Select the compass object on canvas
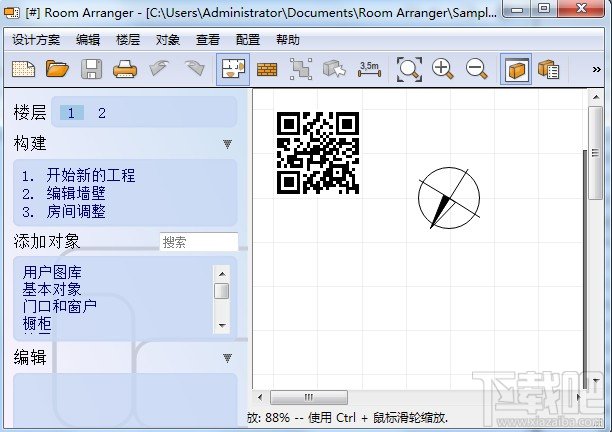 pyautogui.click(x=449, y=198)
